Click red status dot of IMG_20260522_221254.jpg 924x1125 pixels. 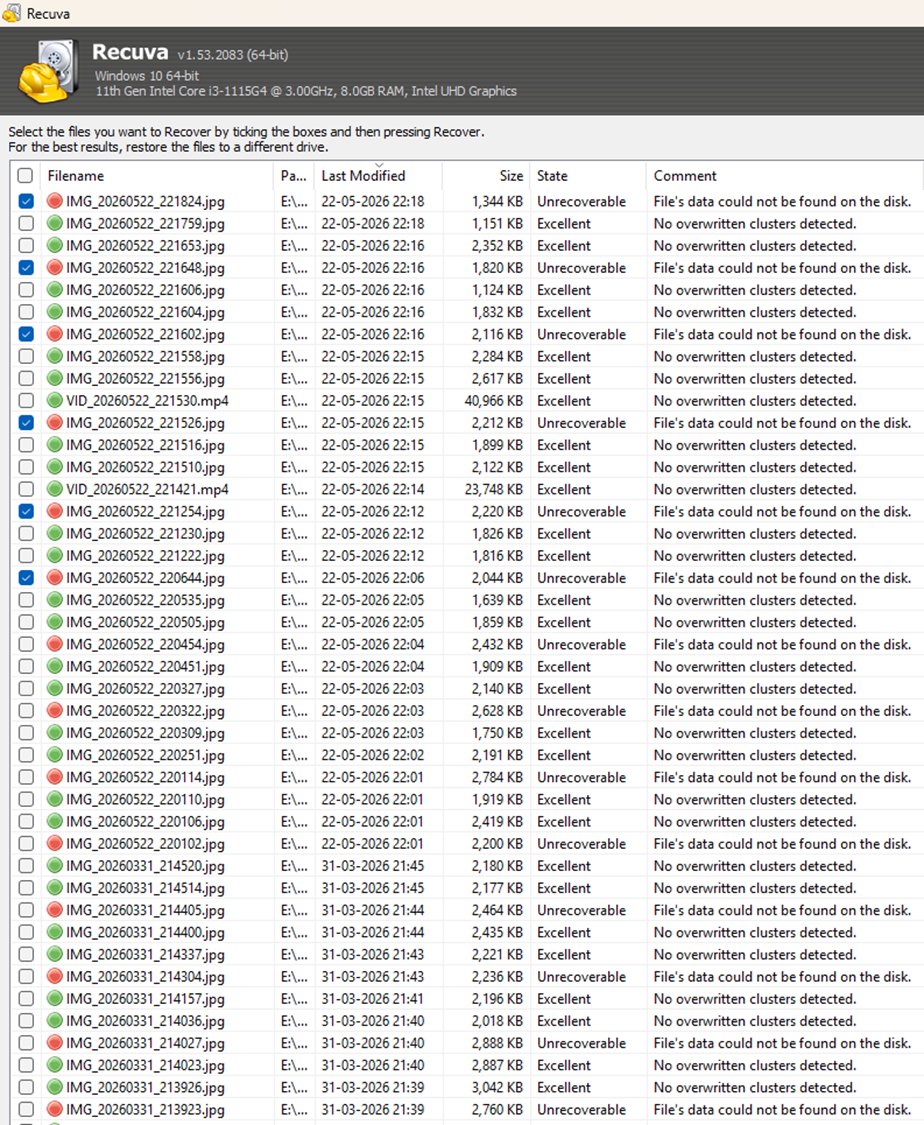[x=55, y=512]
